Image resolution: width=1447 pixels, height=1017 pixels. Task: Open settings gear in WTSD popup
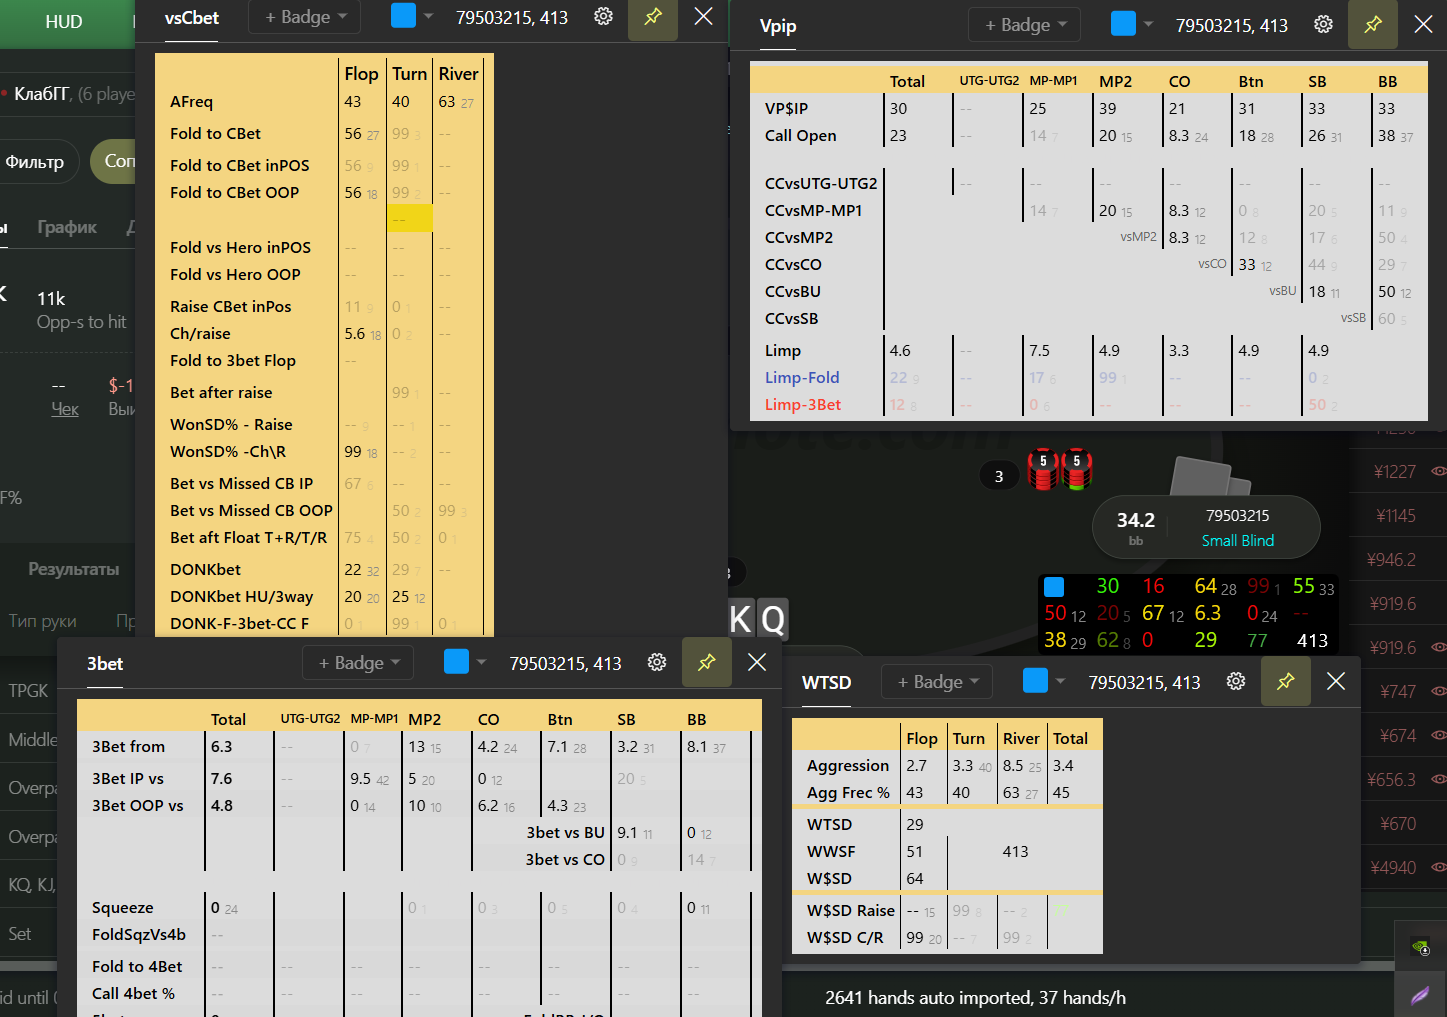1236,681
